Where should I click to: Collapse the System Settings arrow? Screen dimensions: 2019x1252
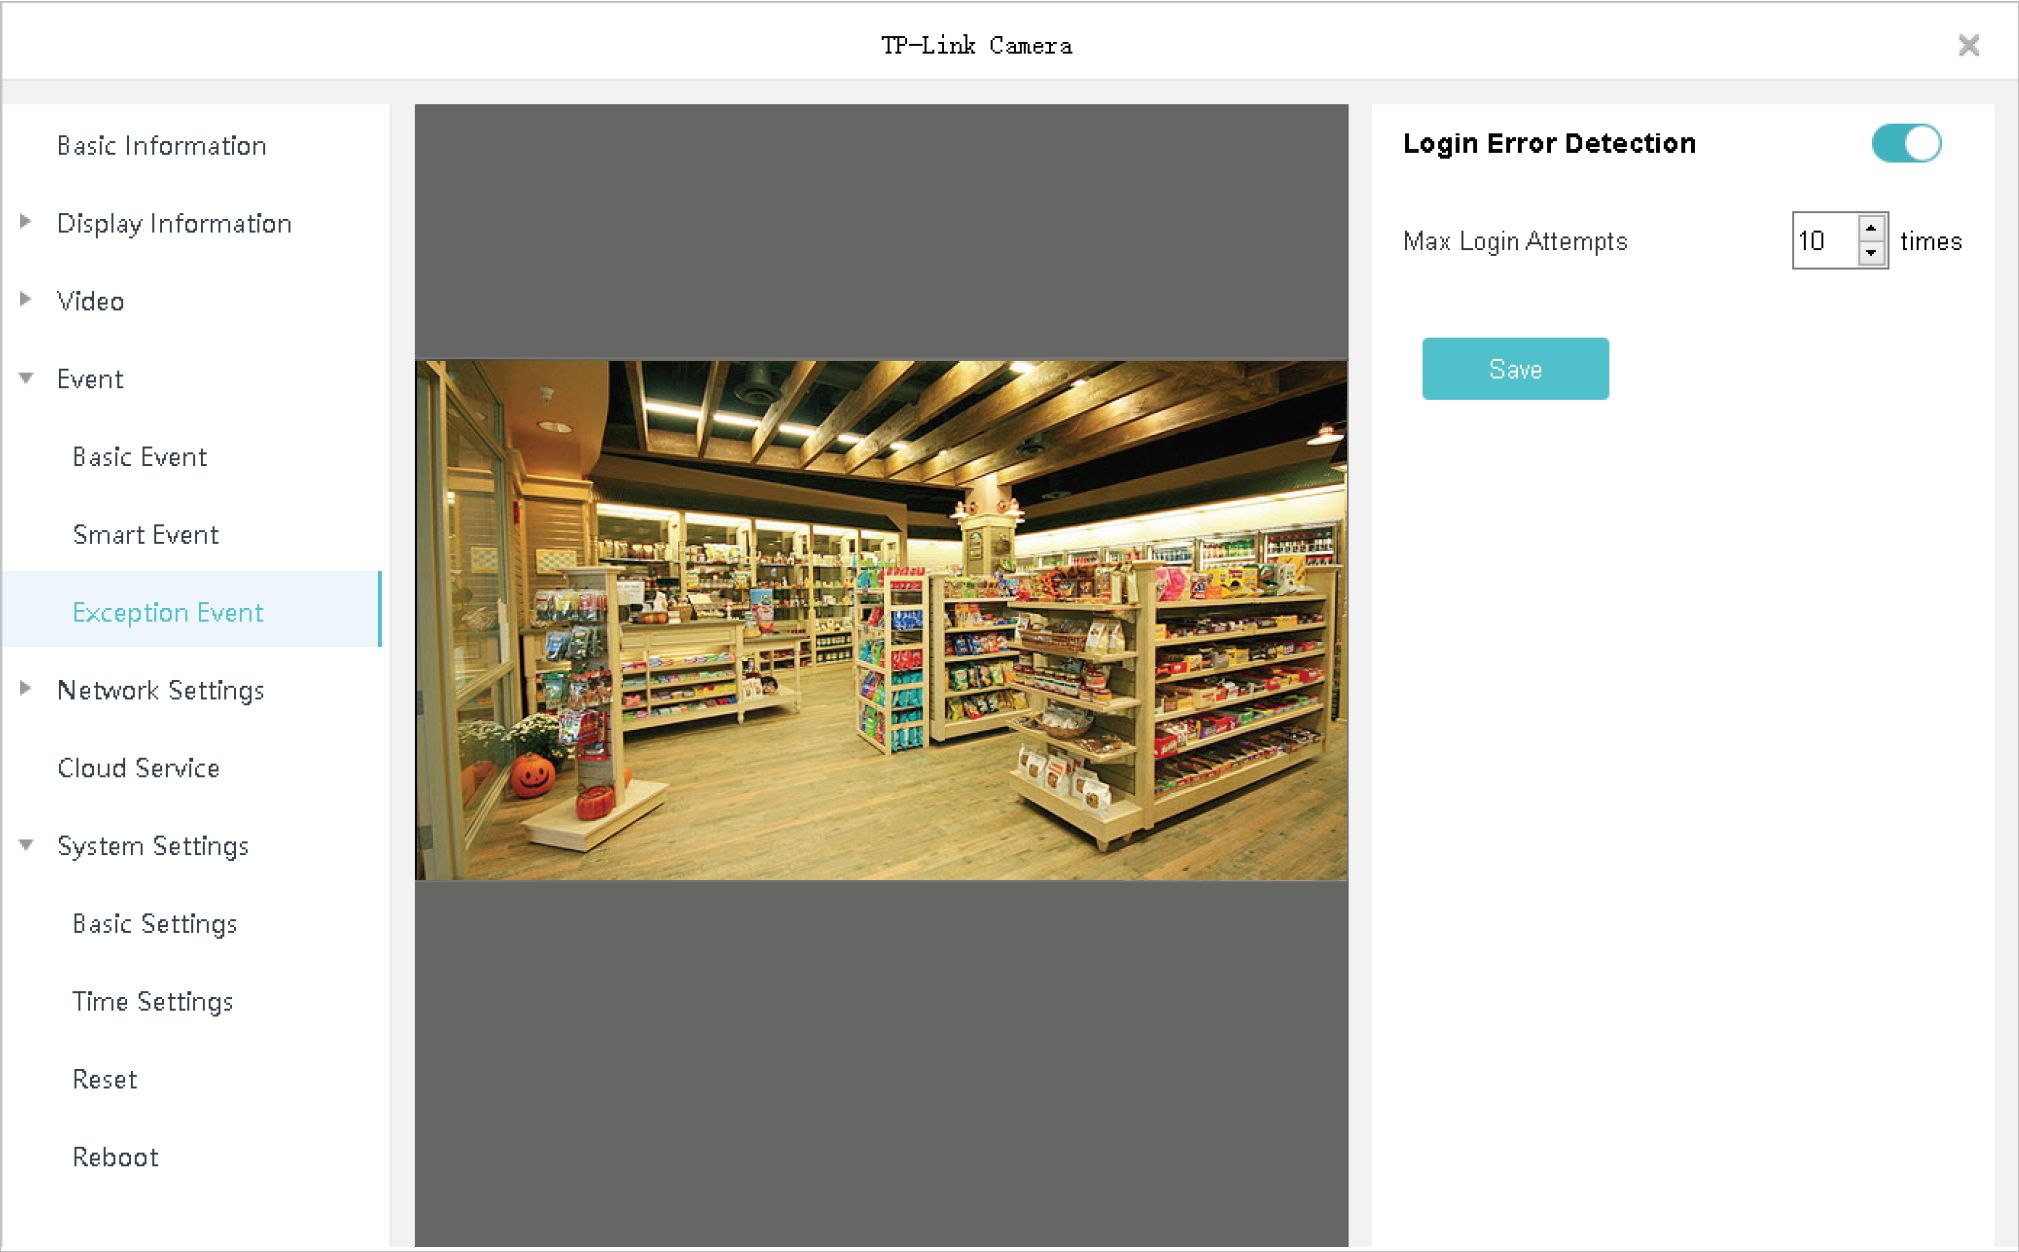pyautogui.click(x=26, y=845)
